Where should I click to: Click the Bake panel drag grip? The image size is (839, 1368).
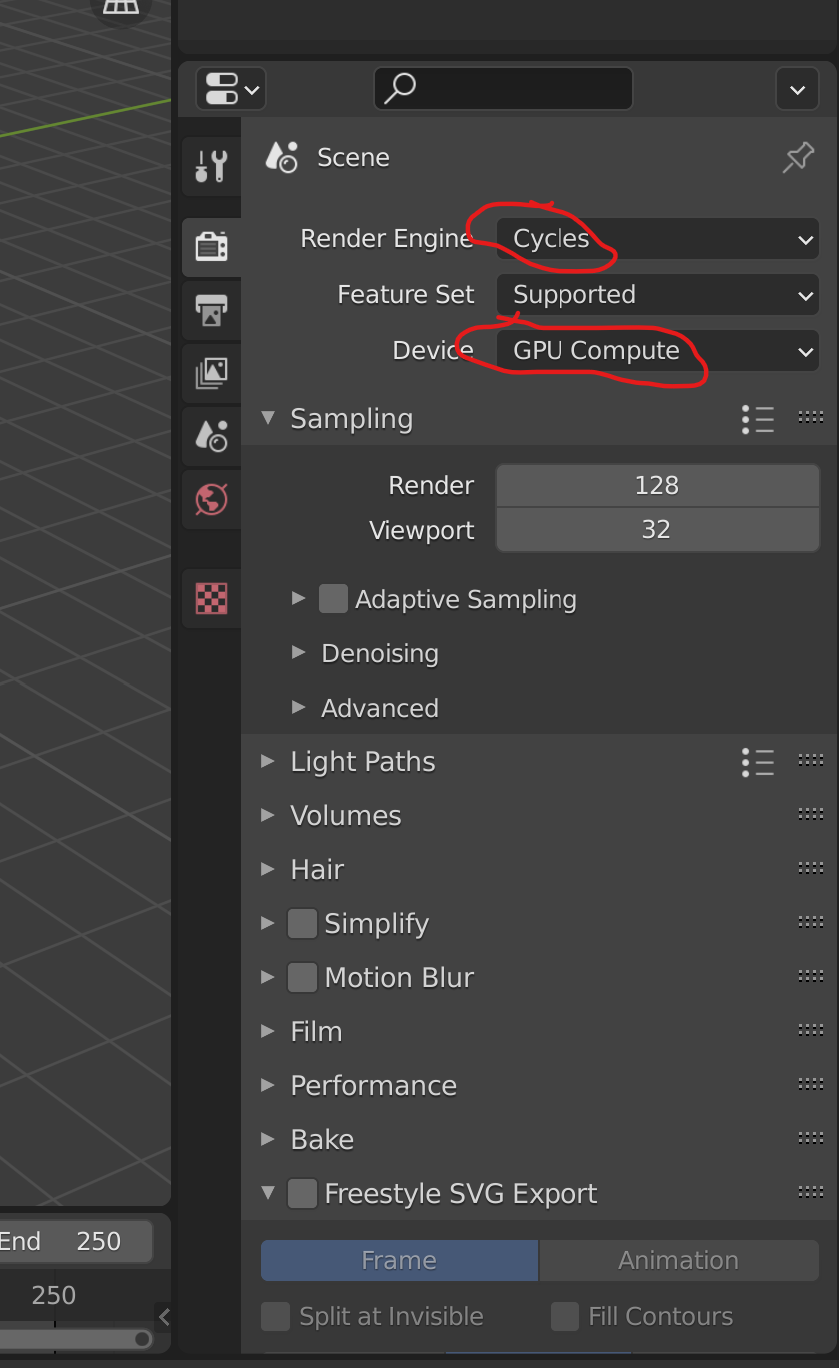[810, 1139]
